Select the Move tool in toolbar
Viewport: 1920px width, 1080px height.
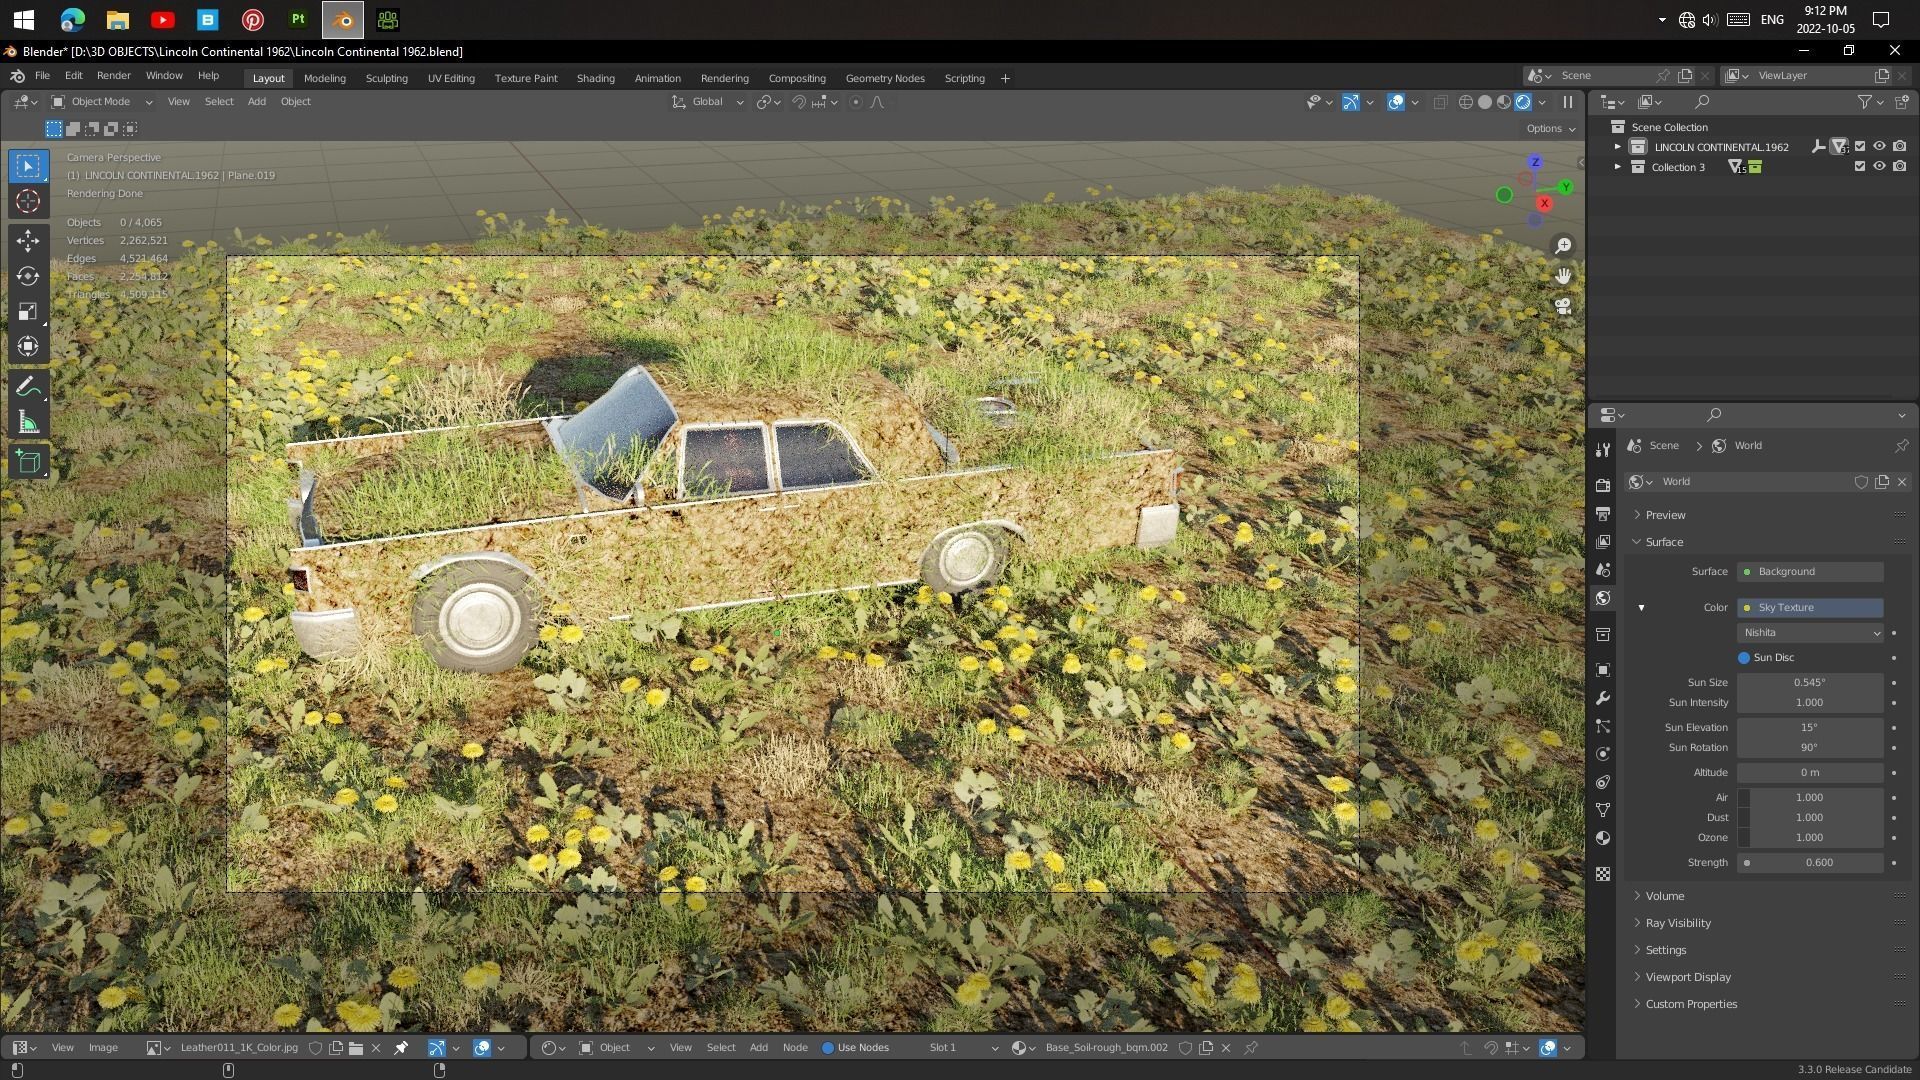pos(28,240)
